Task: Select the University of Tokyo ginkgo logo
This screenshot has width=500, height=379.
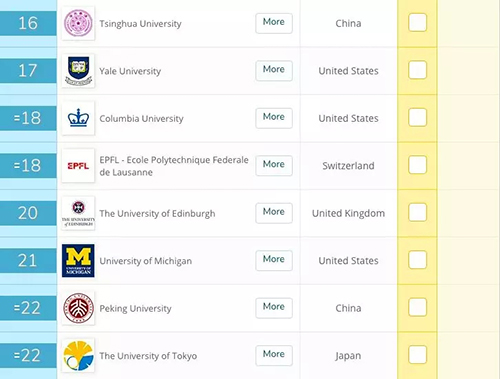Action: 78,355
